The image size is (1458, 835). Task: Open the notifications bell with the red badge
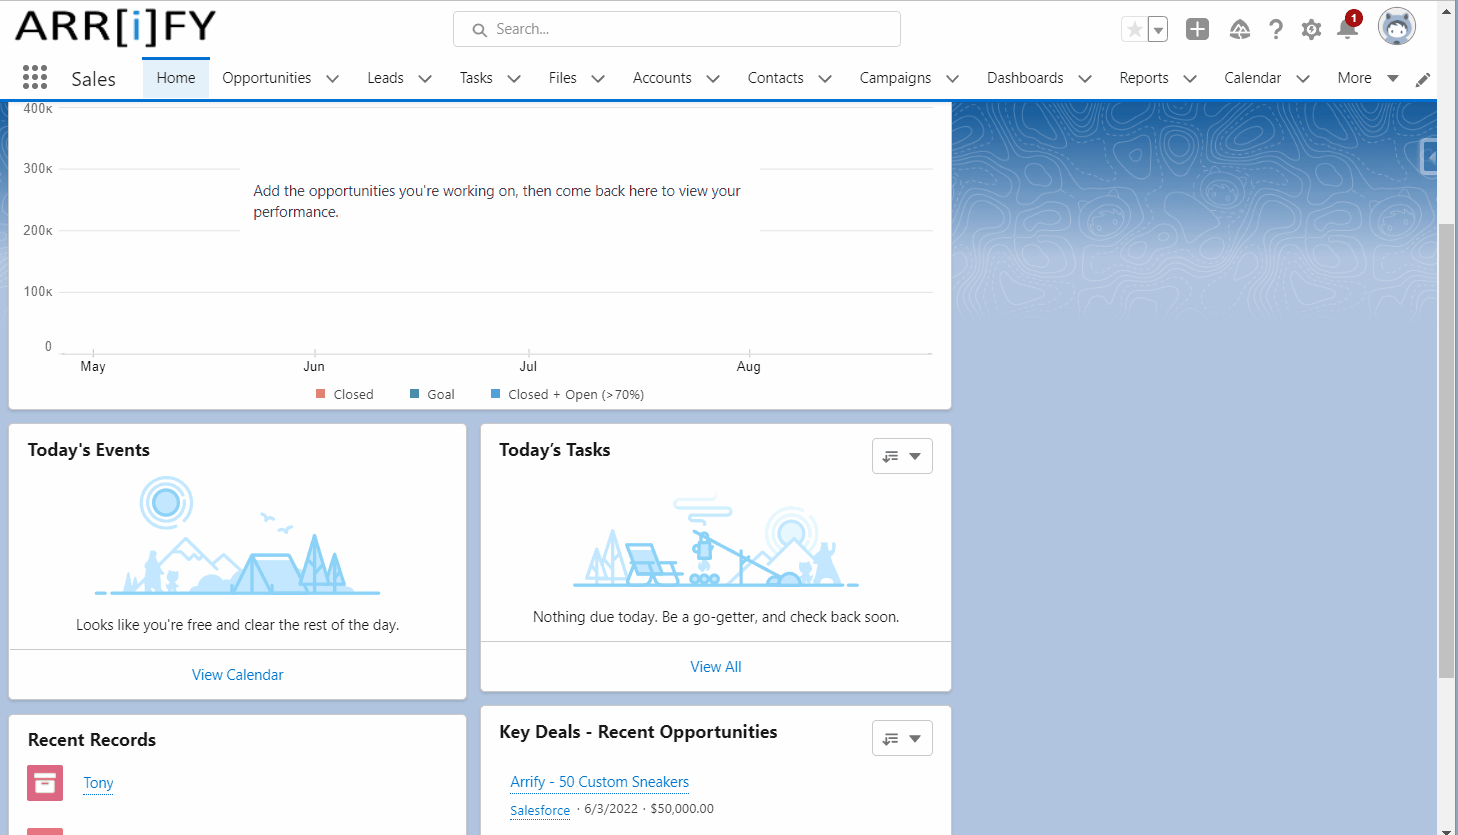click(1347, 29)
